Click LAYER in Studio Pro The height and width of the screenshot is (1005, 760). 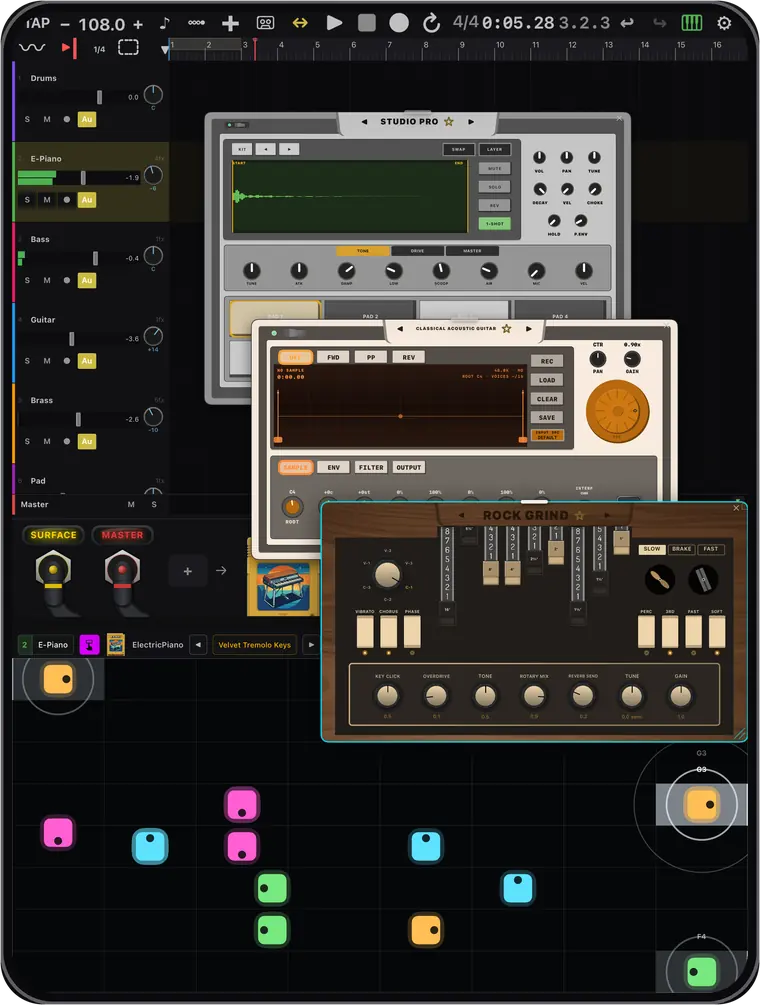coord(495,149)
